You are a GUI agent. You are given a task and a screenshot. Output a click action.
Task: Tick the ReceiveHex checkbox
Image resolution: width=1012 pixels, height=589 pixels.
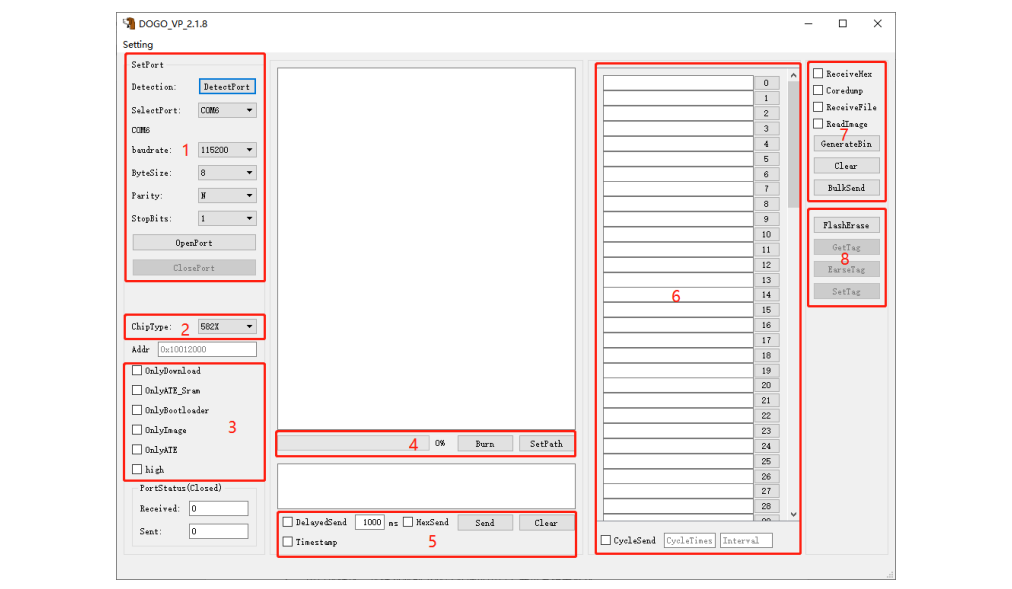[x=818, y=74]
